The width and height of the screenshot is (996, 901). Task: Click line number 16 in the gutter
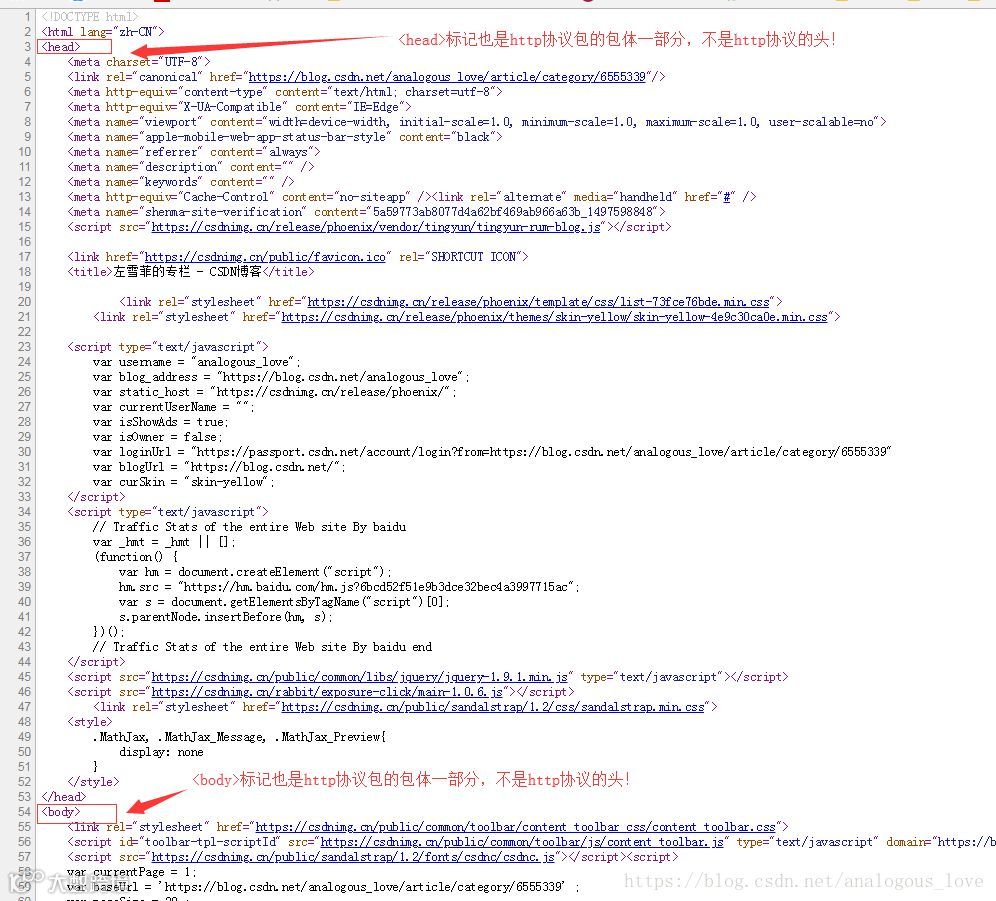pyautogui.click(x=24, y=242)
